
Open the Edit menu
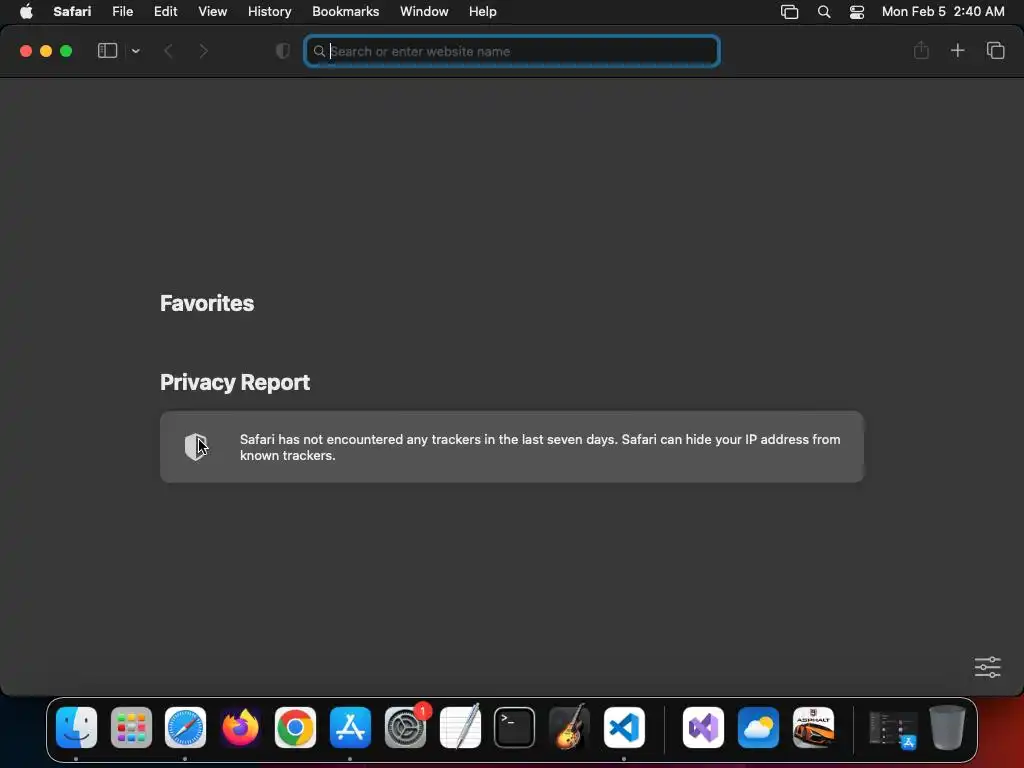(165, 11)
